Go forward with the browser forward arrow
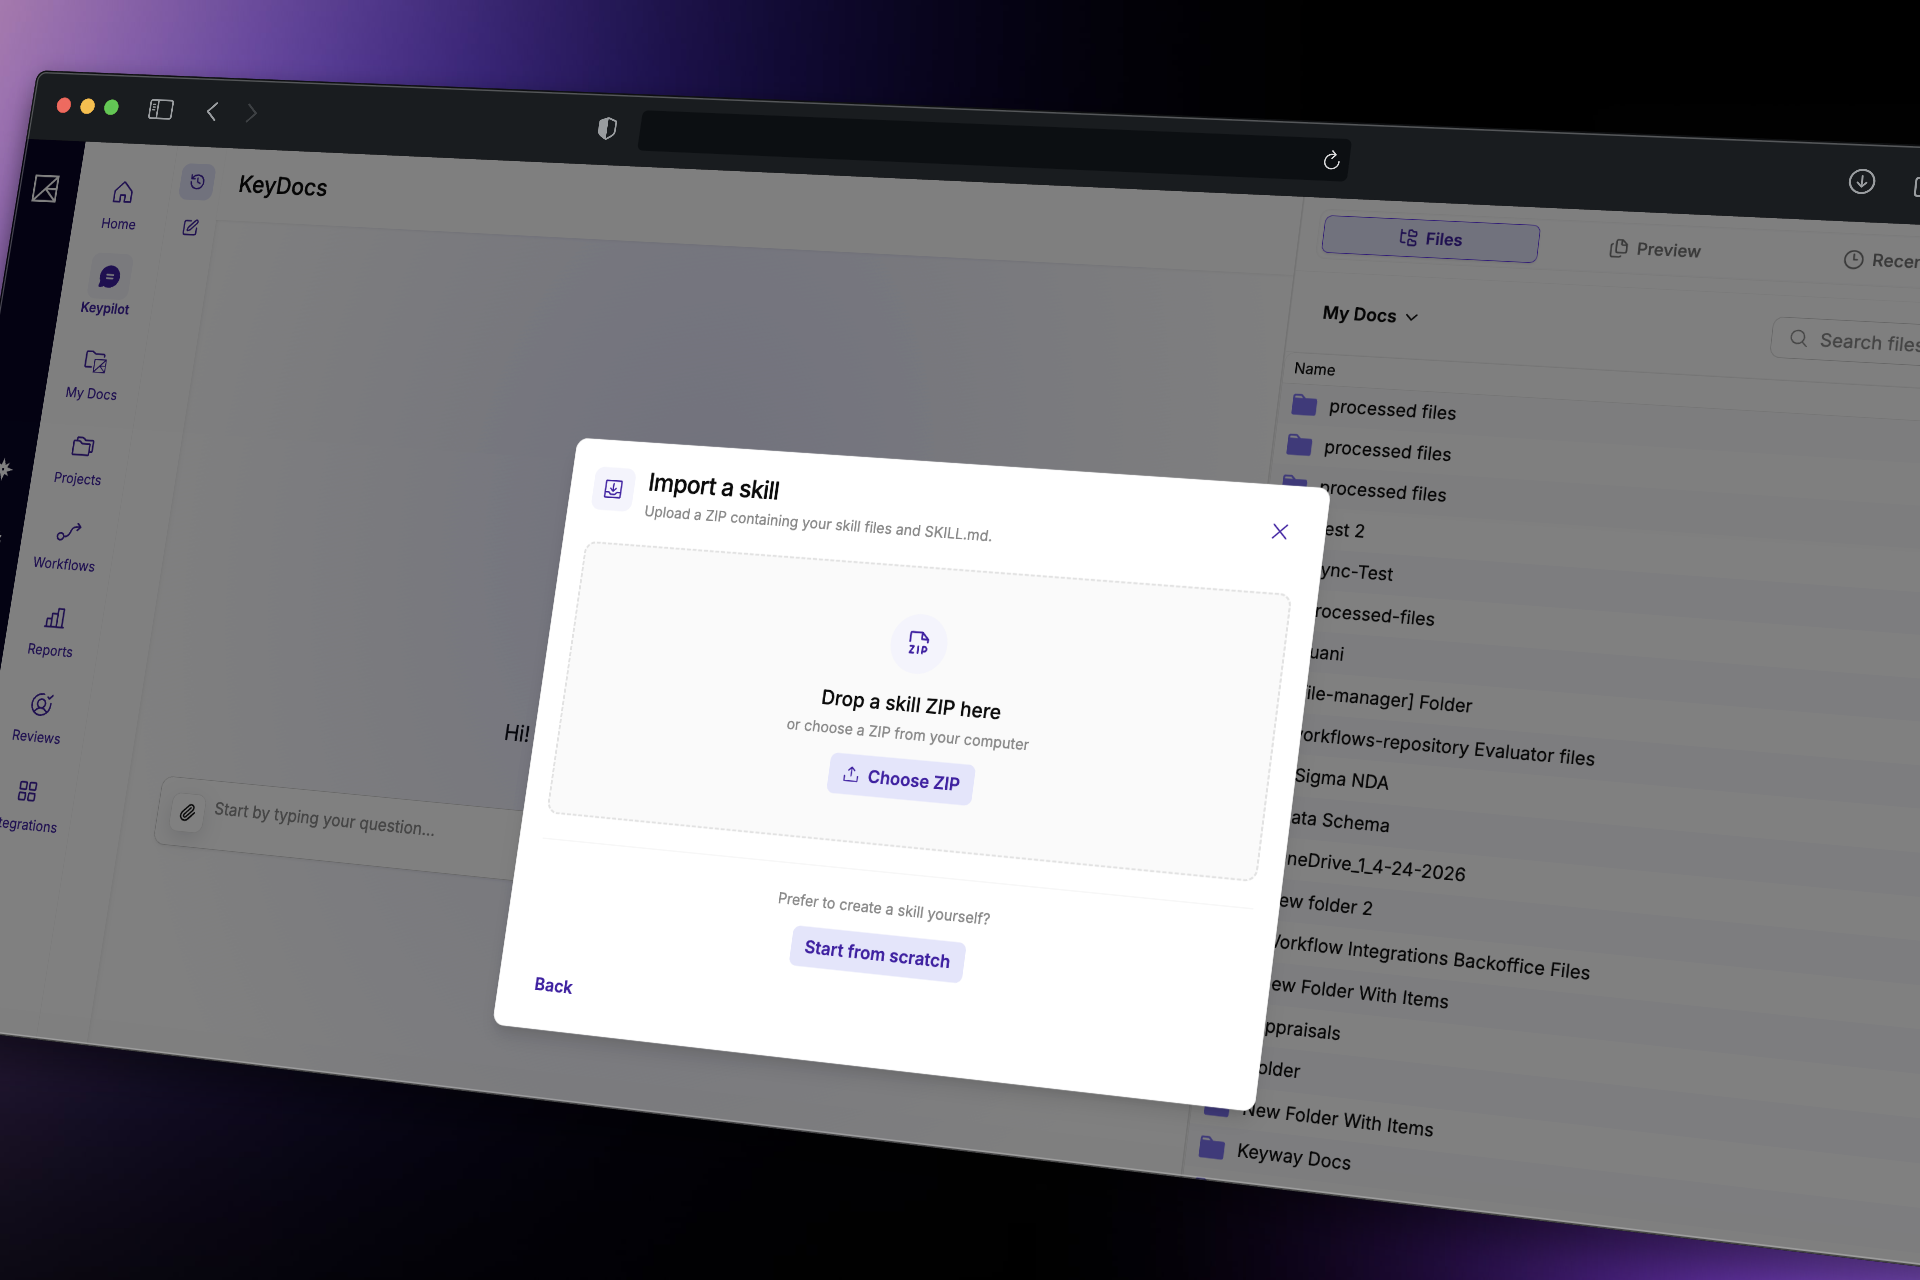 point(251,113)
